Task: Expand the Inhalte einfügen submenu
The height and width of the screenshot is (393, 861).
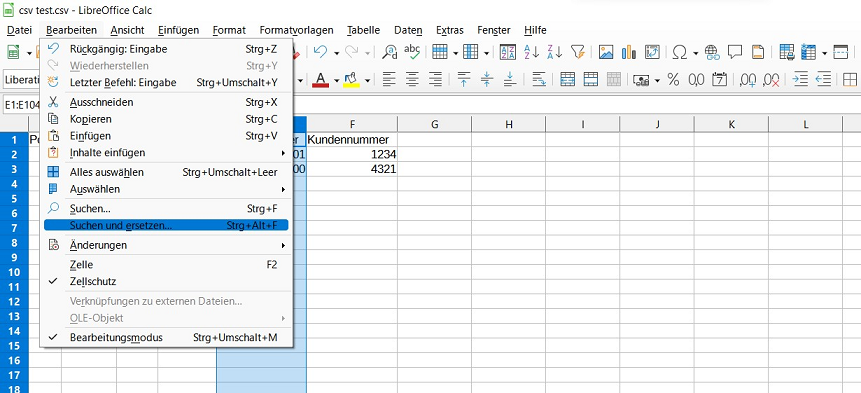Action: click(x=166, y=153)
